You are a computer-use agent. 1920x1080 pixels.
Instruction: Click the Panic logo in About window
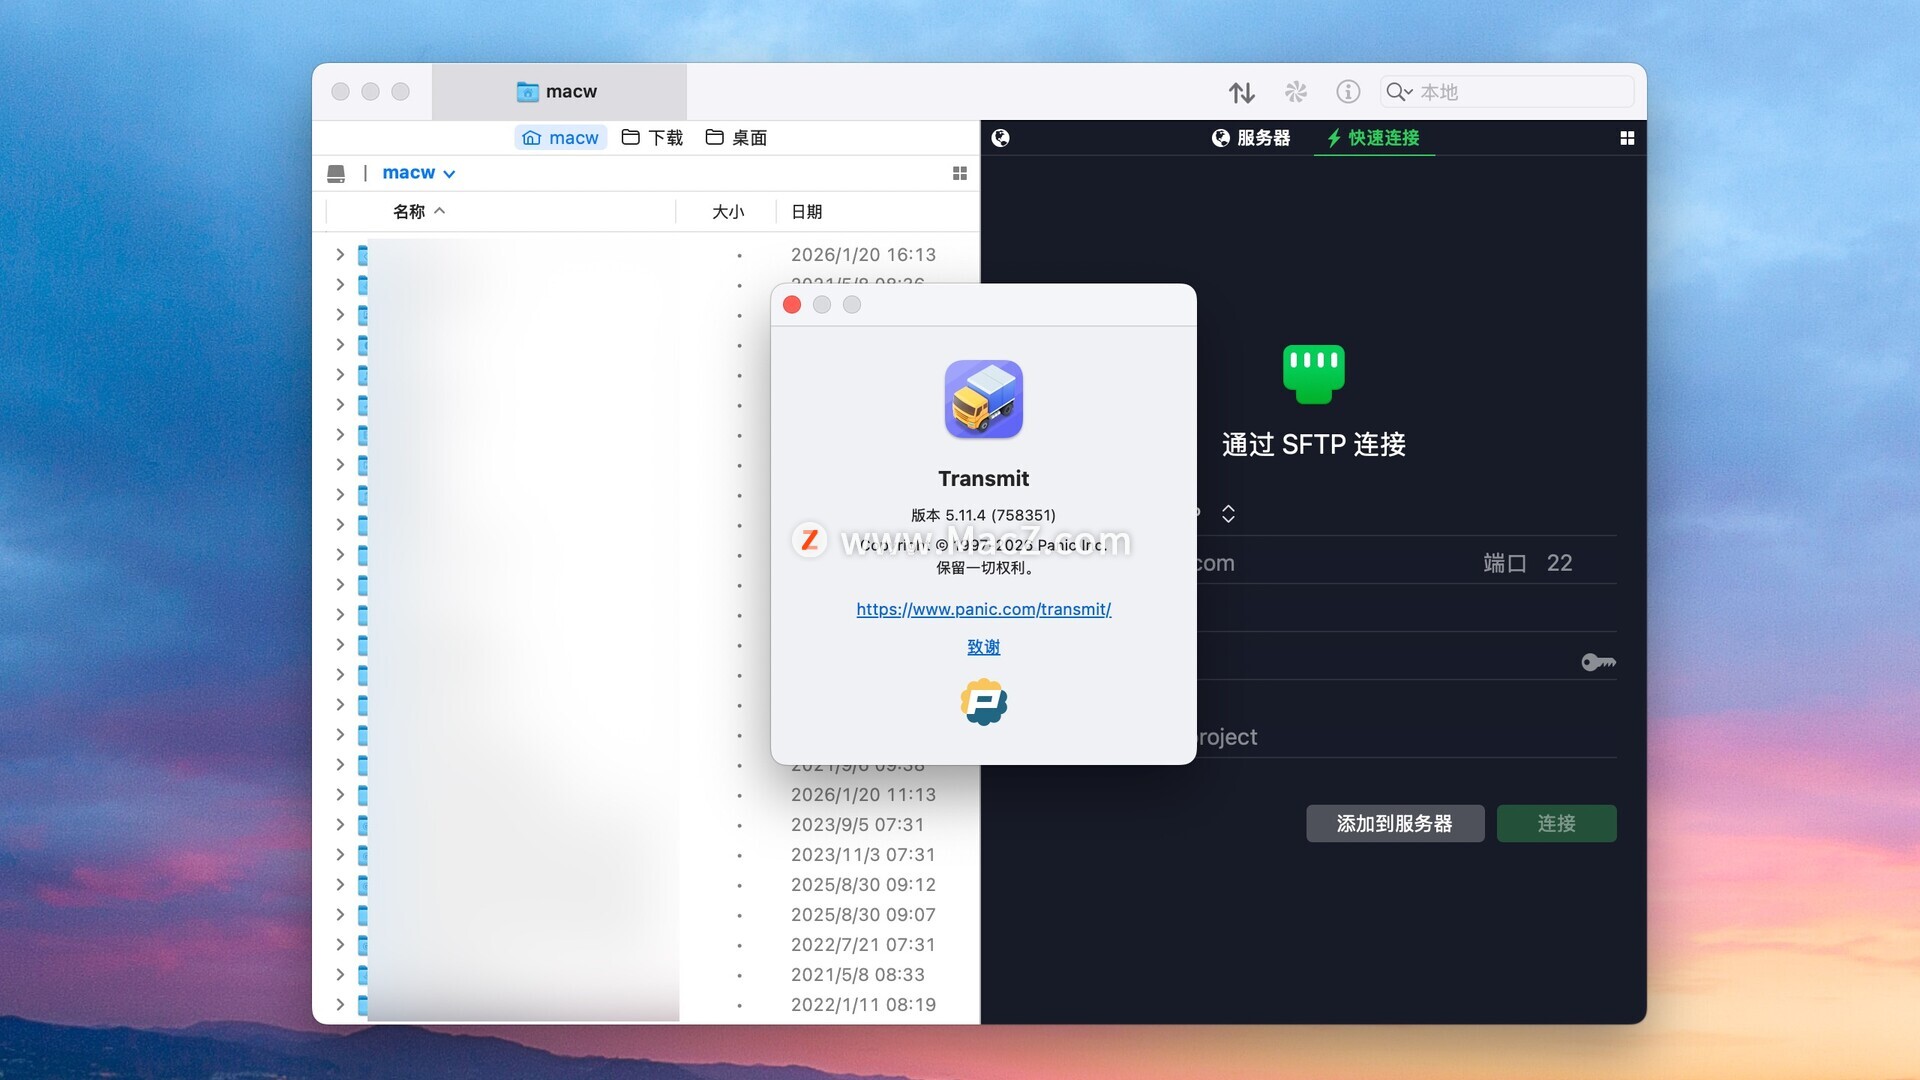click(x=983, y=701)
